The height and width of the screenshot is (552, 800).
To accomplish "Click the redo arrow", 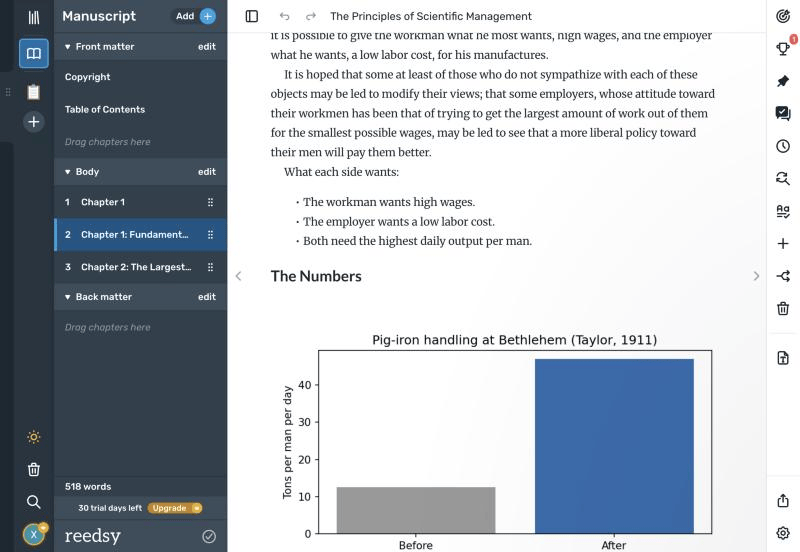I will click(311, 16).
